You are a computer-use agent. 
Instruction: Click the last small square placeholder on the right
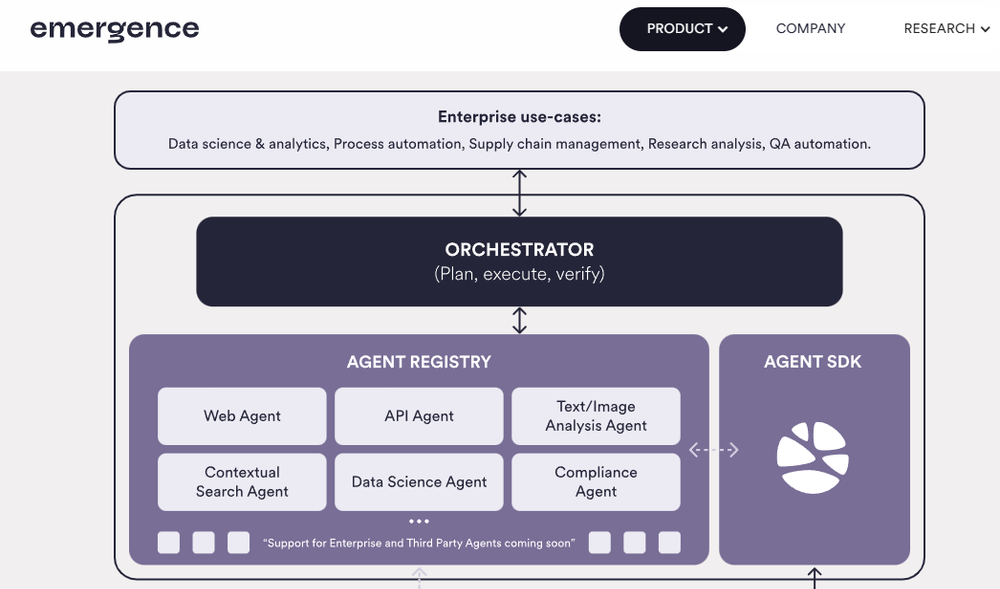coord(669,542)
